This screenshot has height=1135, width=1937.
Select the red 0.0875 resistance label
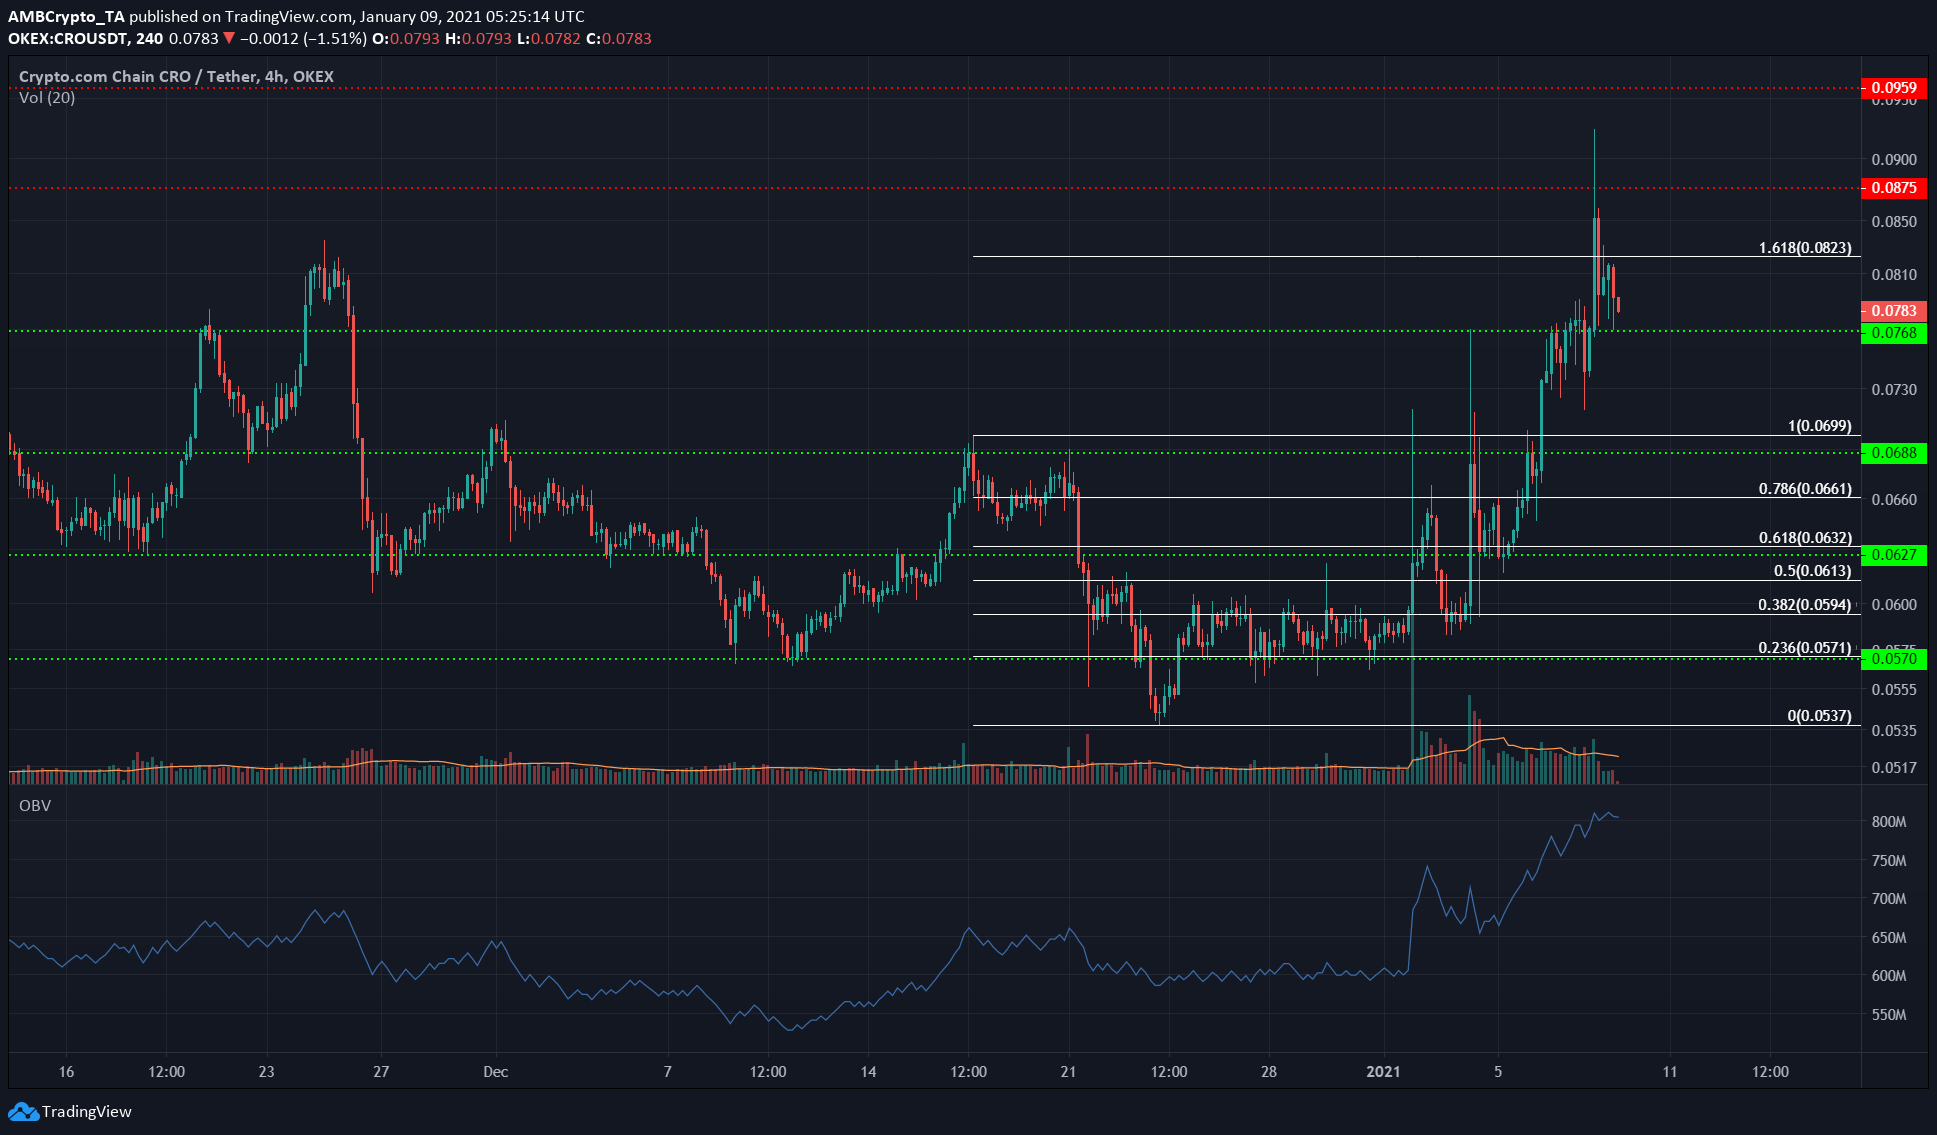[x=1893, y=188]
